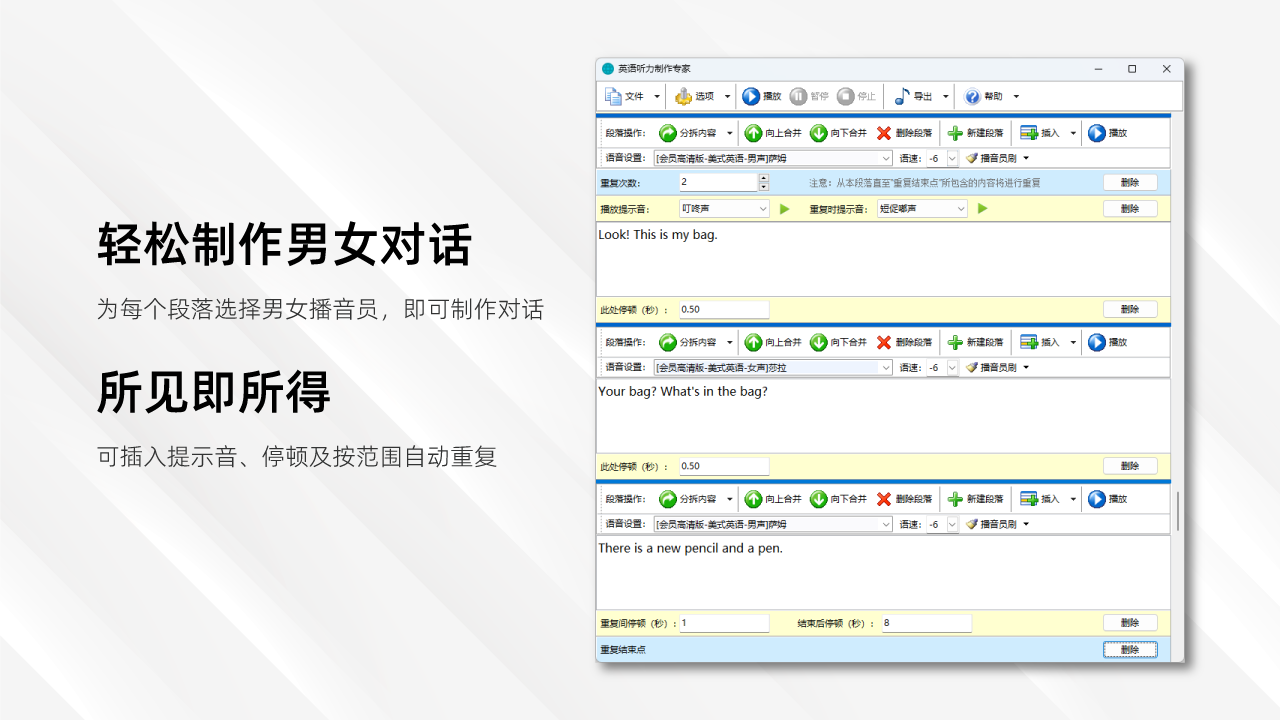Click the 导出 export music-note icon

[x=902, y=96]
